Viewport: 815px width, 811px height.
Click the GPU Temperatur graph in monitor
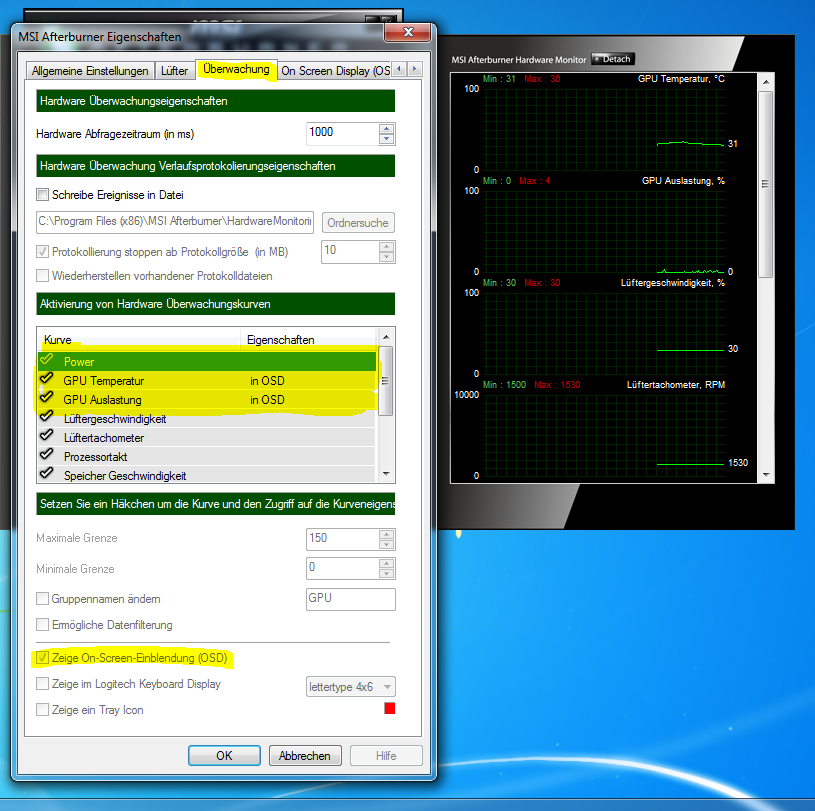point(604,130)
